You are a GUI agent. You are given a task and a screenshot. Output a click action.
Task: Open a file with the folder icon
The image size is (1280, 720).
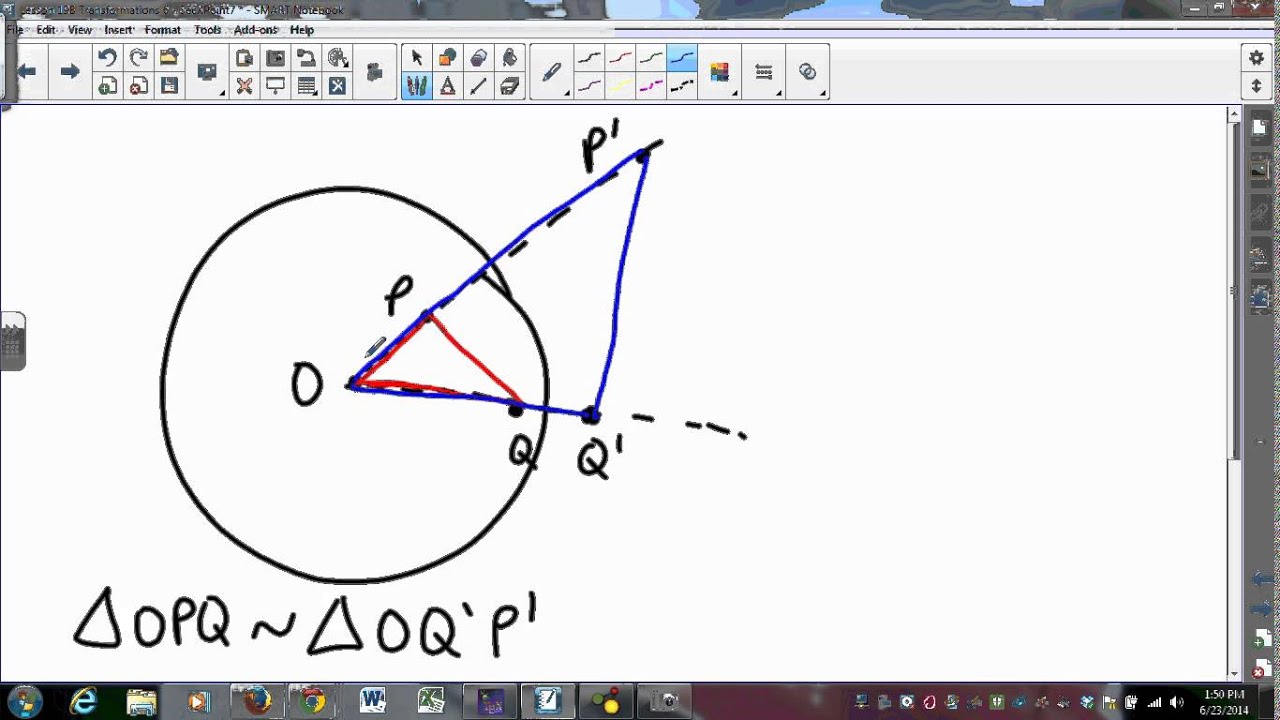pos(169,58)
